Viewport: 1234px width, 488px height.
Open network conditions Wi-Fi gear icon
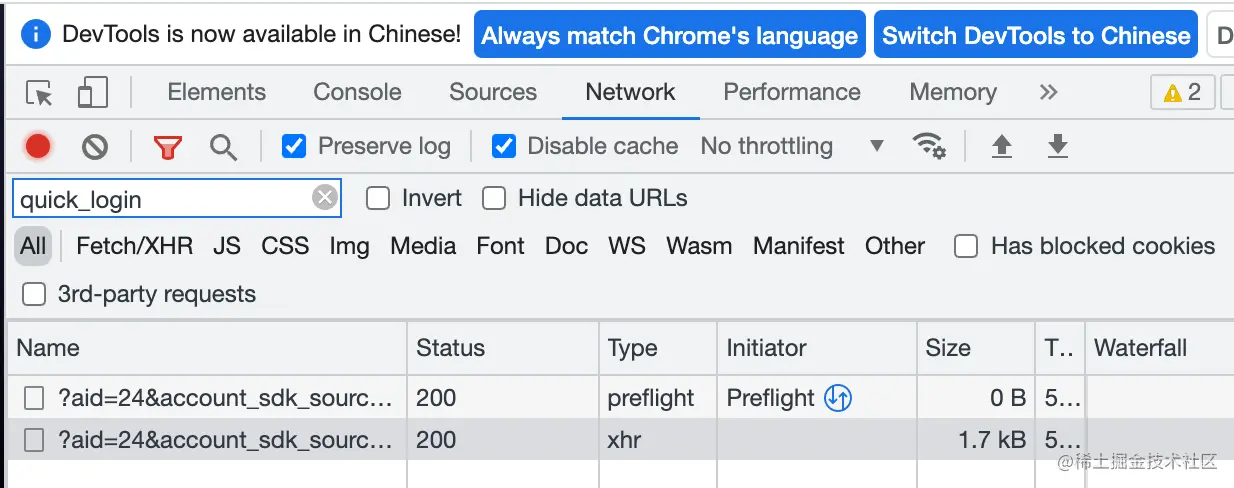coord(930,146)
